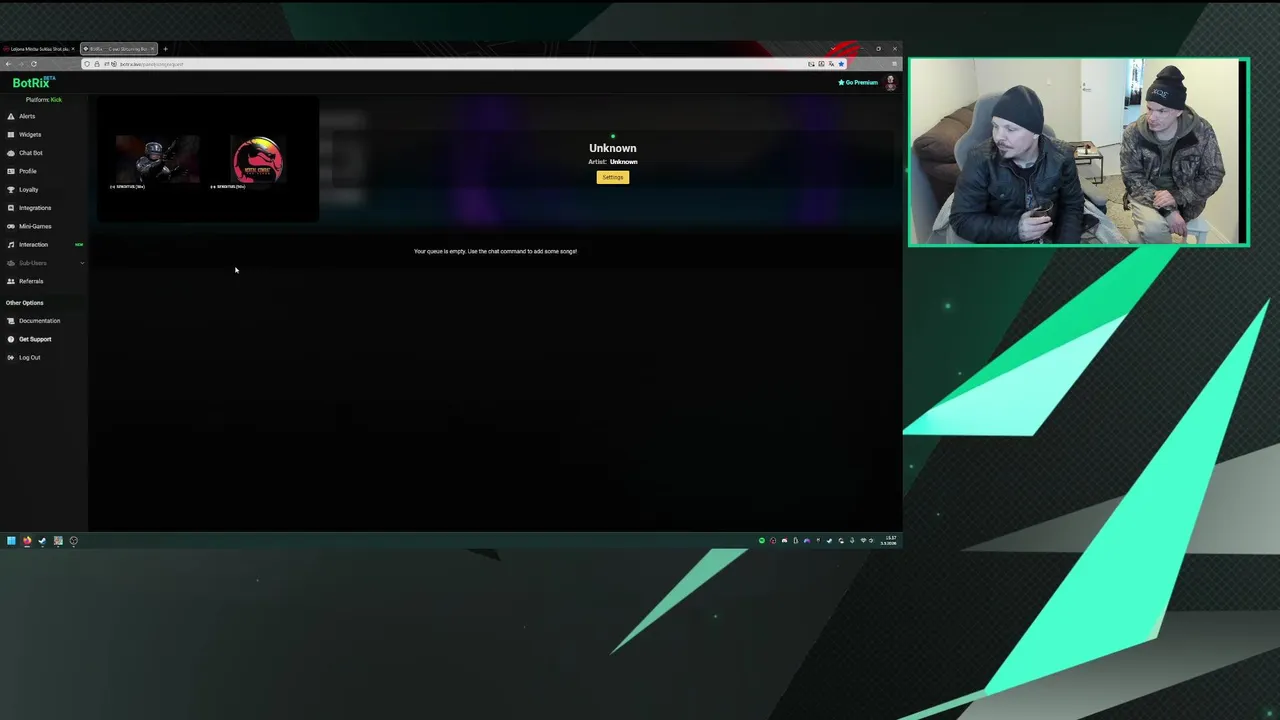Click the Get Support link

pos(35,339)
